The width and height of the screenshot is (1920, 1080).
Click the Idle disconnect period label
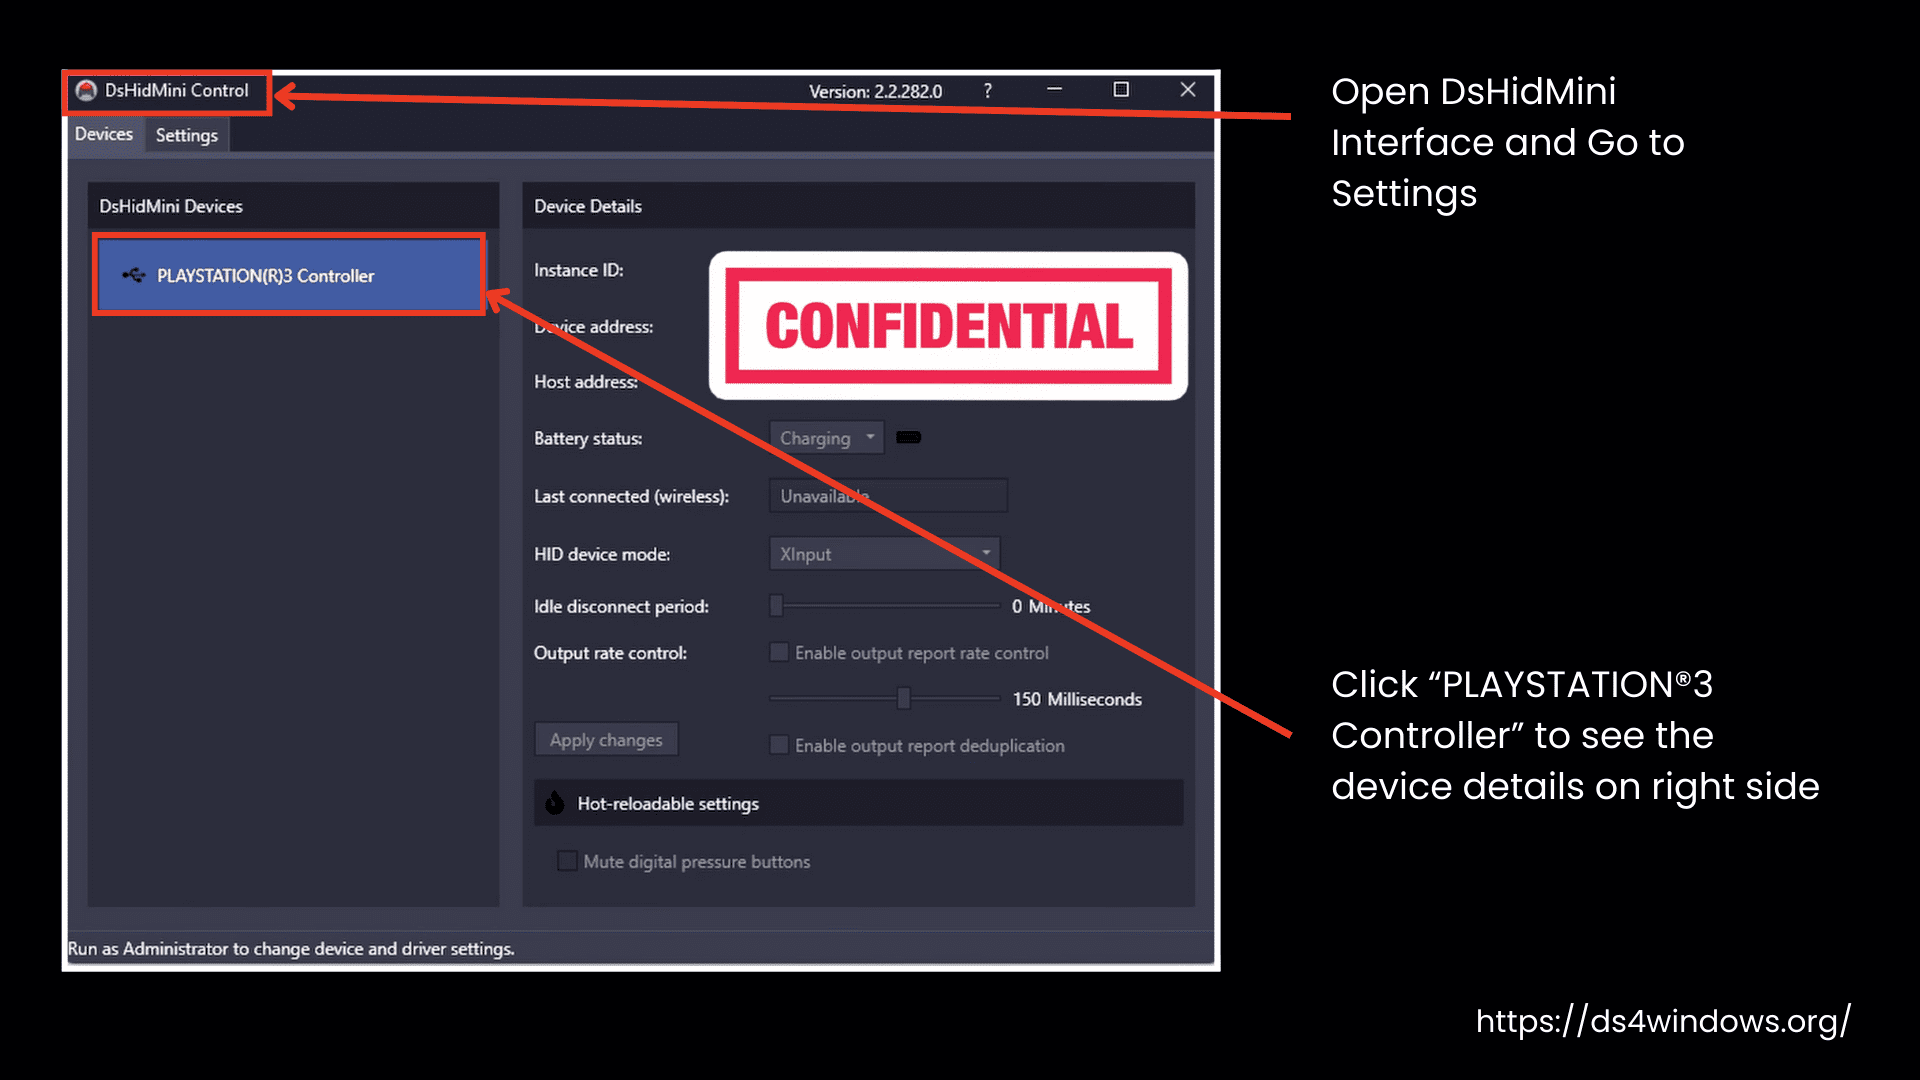click(621, 606)
